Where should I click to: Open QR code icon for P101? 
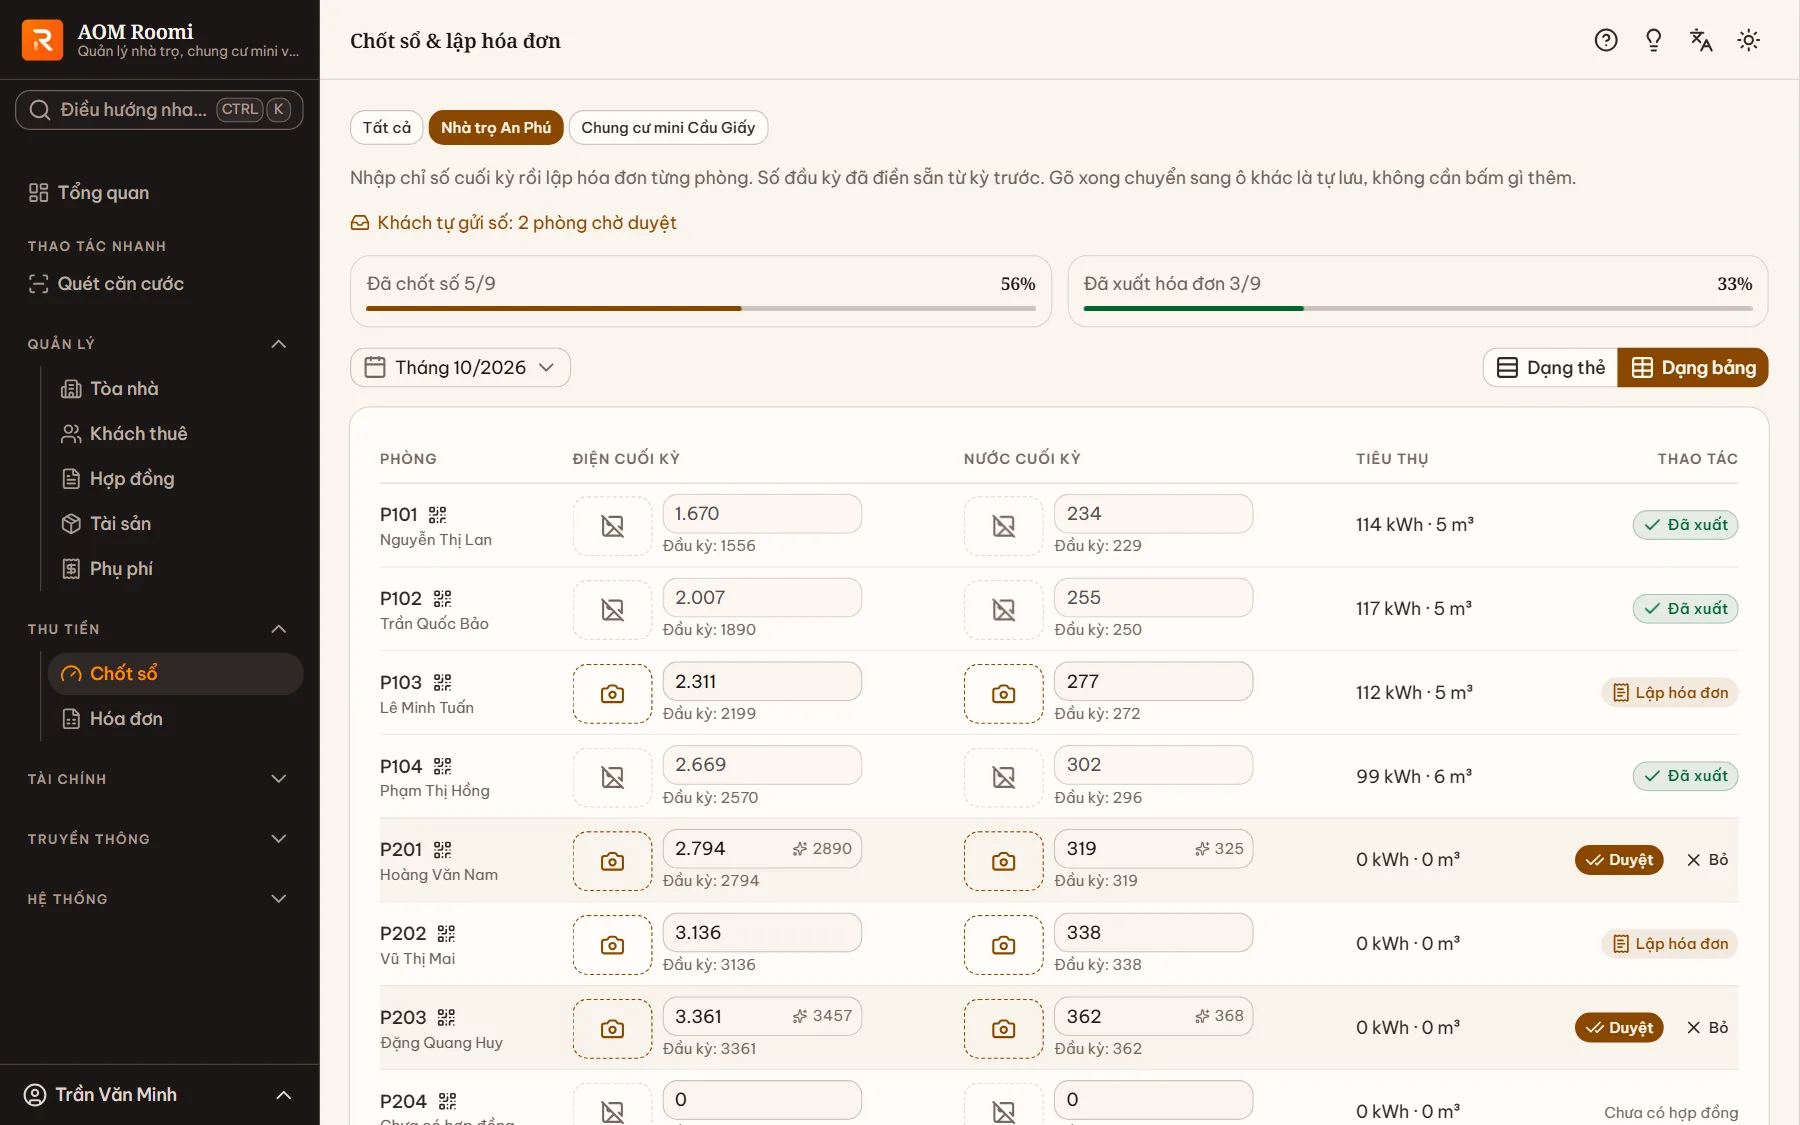coord(437,514)
